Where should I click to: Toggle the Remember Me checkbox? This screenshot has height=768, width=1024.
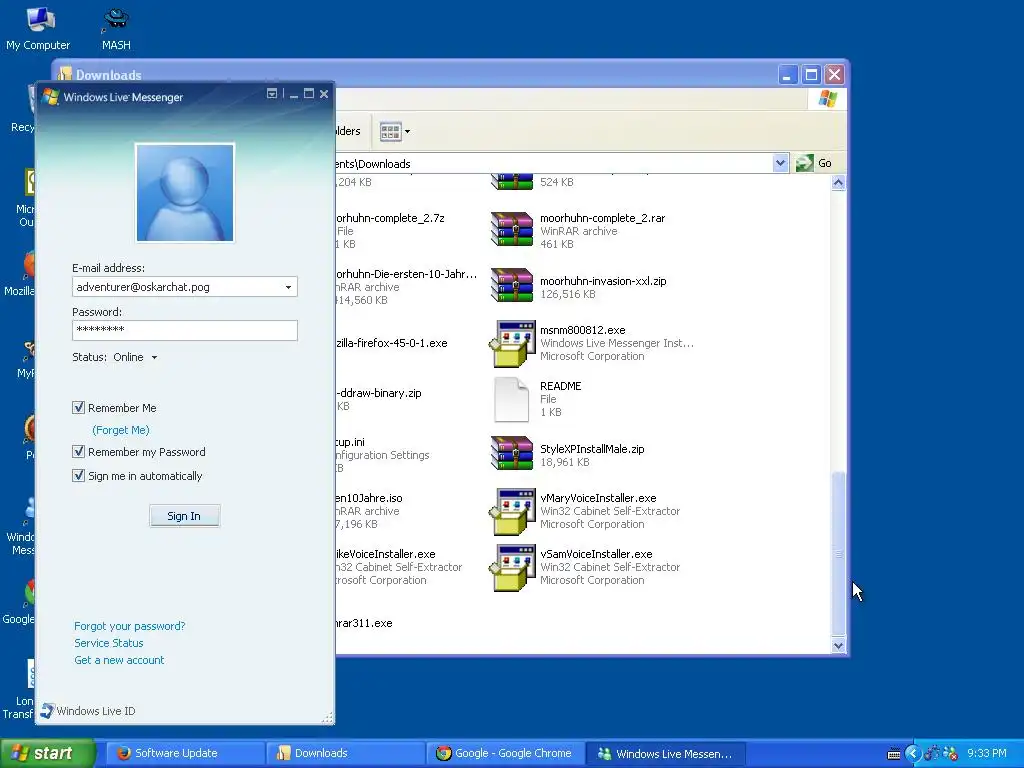tap(78, 408)
